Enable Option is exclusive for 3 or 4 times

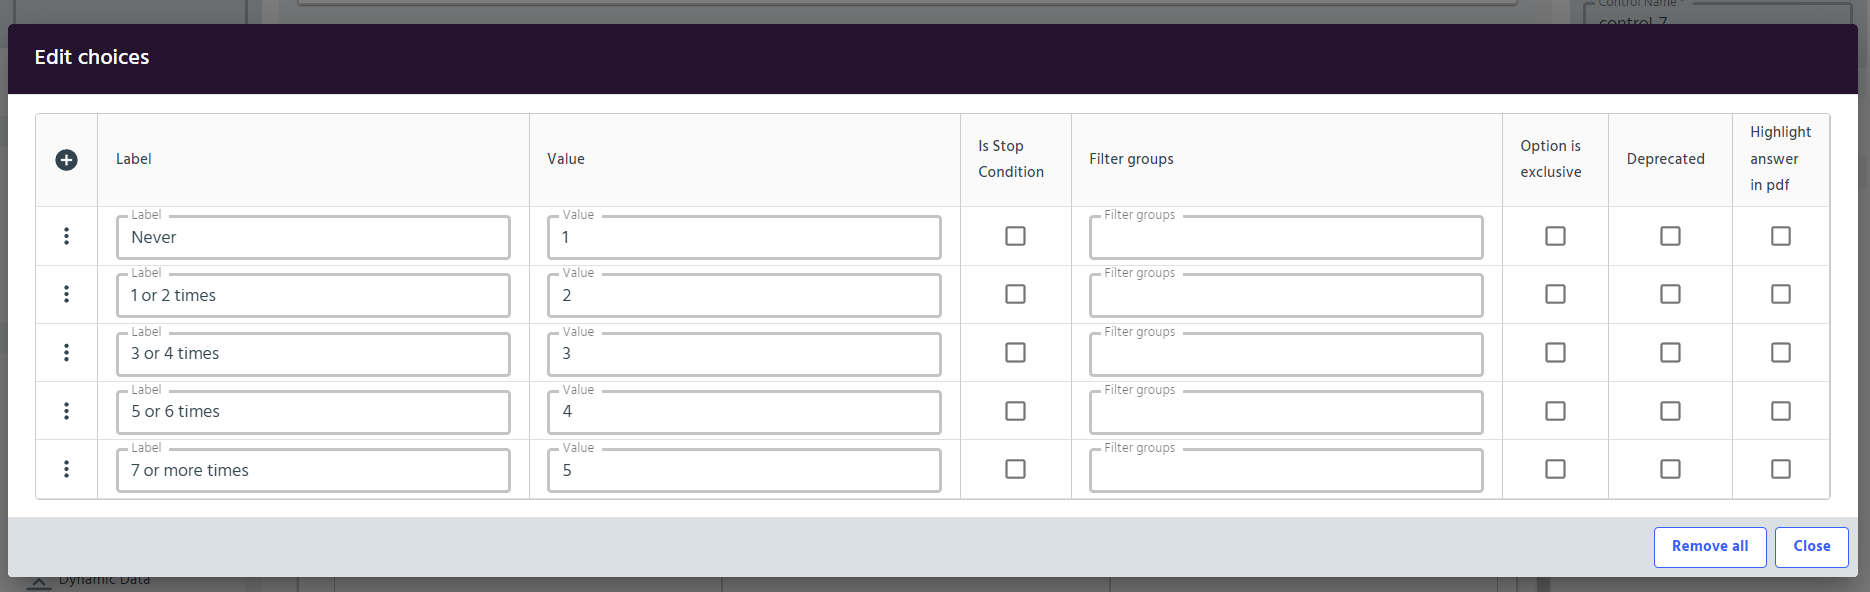1555,352
